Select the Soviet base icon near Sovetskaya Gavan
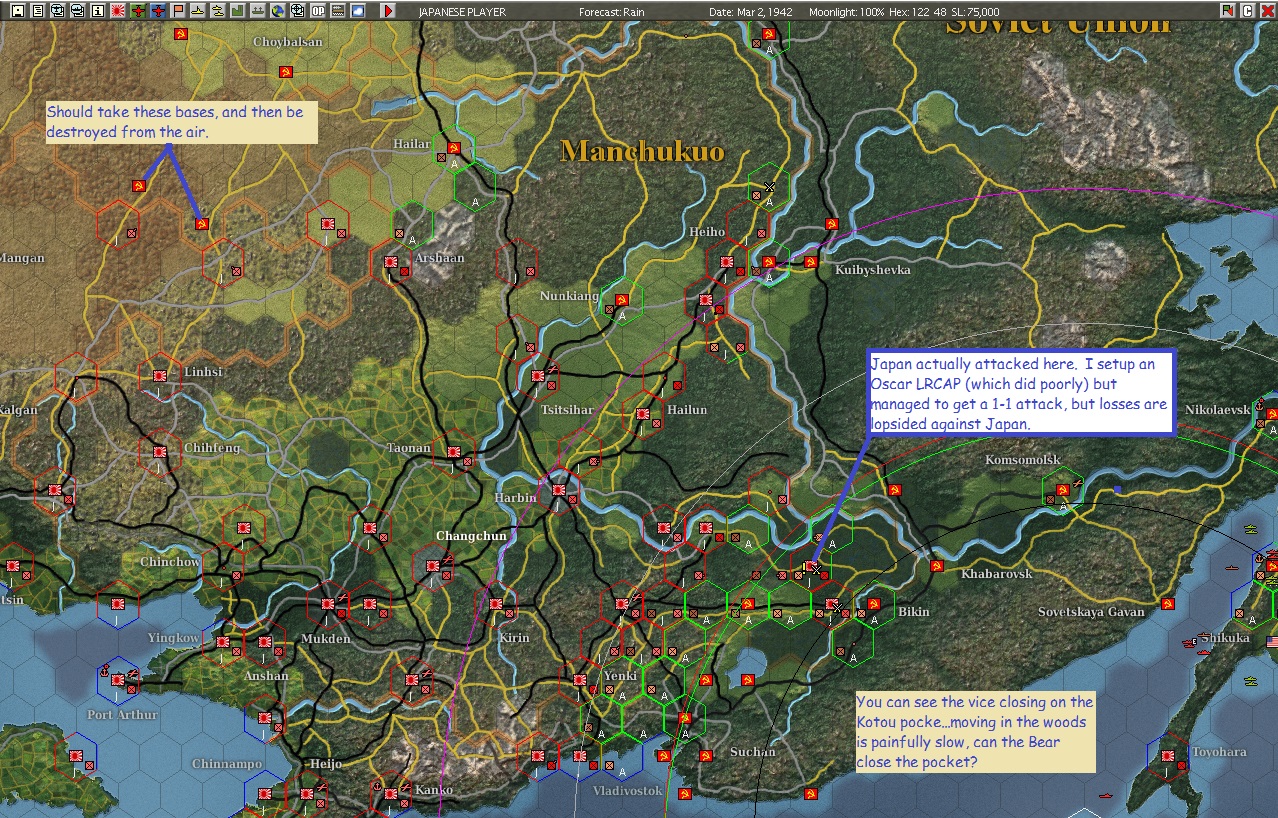 (x=1166, y=603)
